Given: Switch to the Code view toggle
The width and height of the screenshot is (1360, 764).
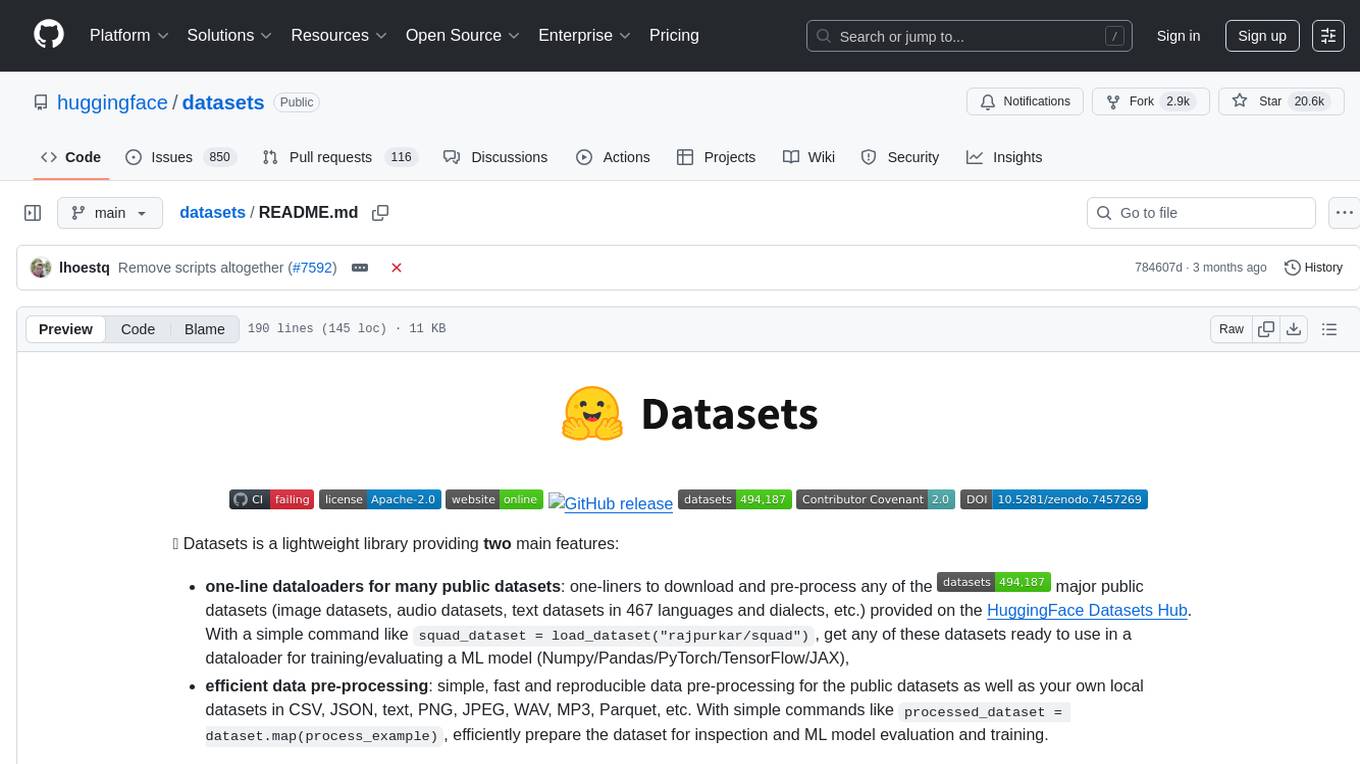Looking at the screenshot, I should 138,329.
